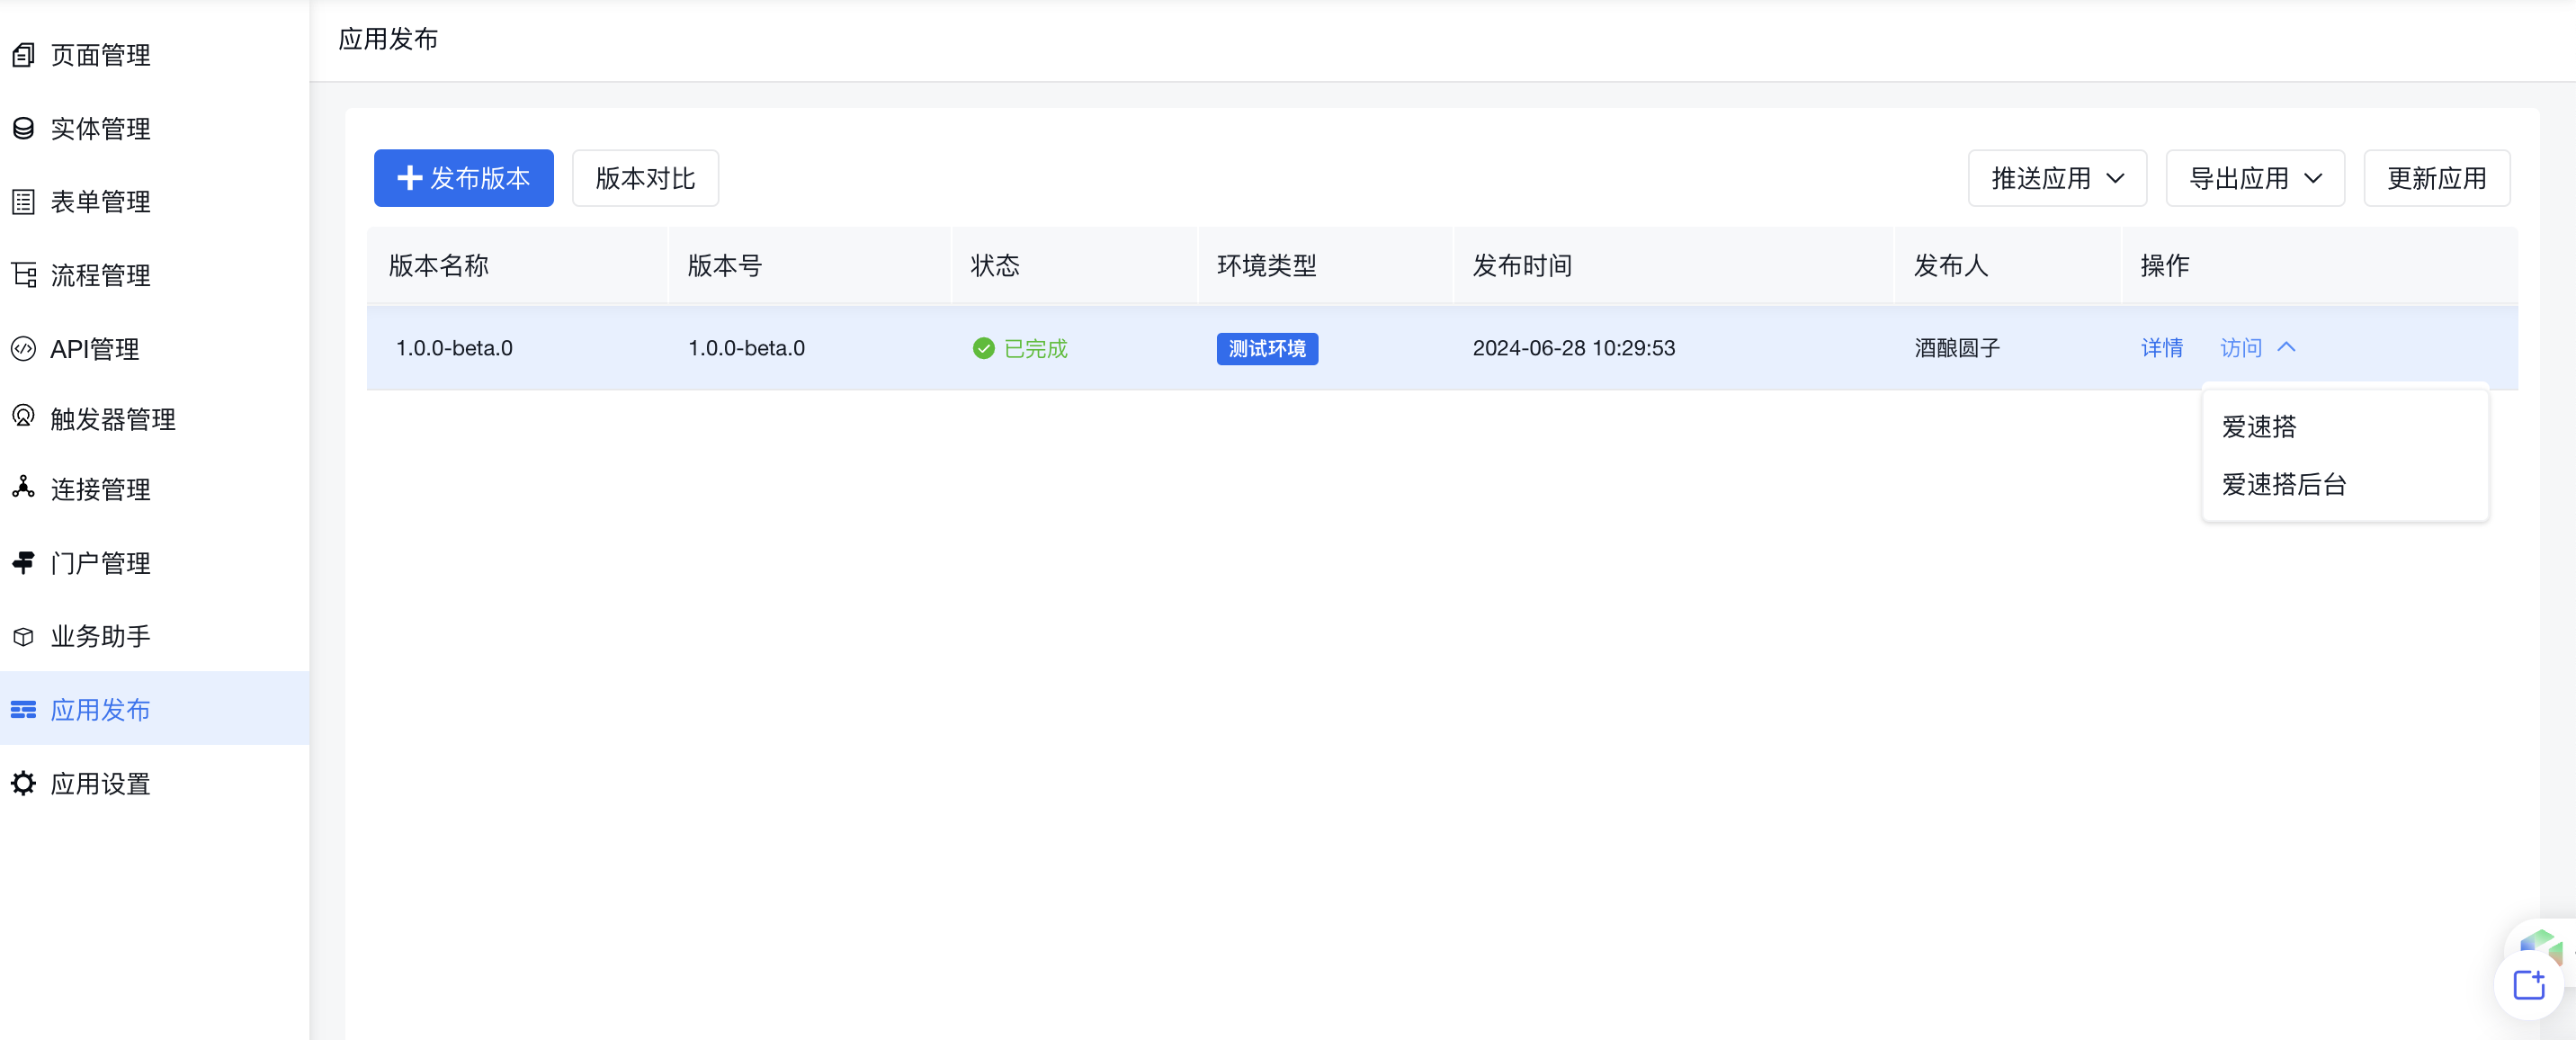
Task: Click the 流程管理 flow icon
Action: tap(23, 275)
